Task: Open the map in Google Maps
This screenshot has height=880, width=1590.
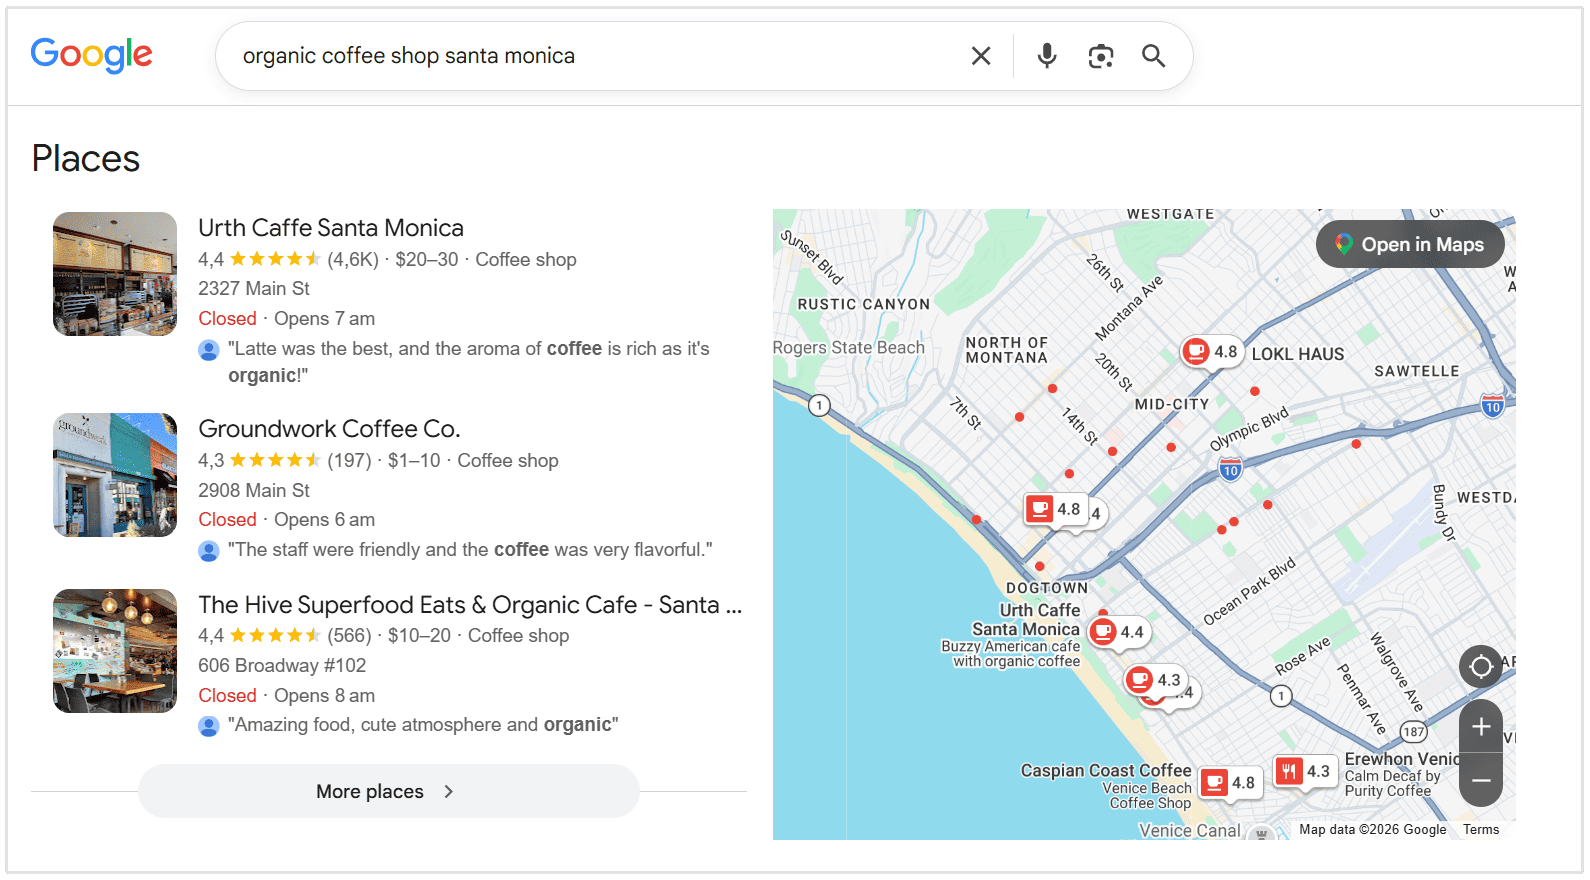Action: [1410, 244]
